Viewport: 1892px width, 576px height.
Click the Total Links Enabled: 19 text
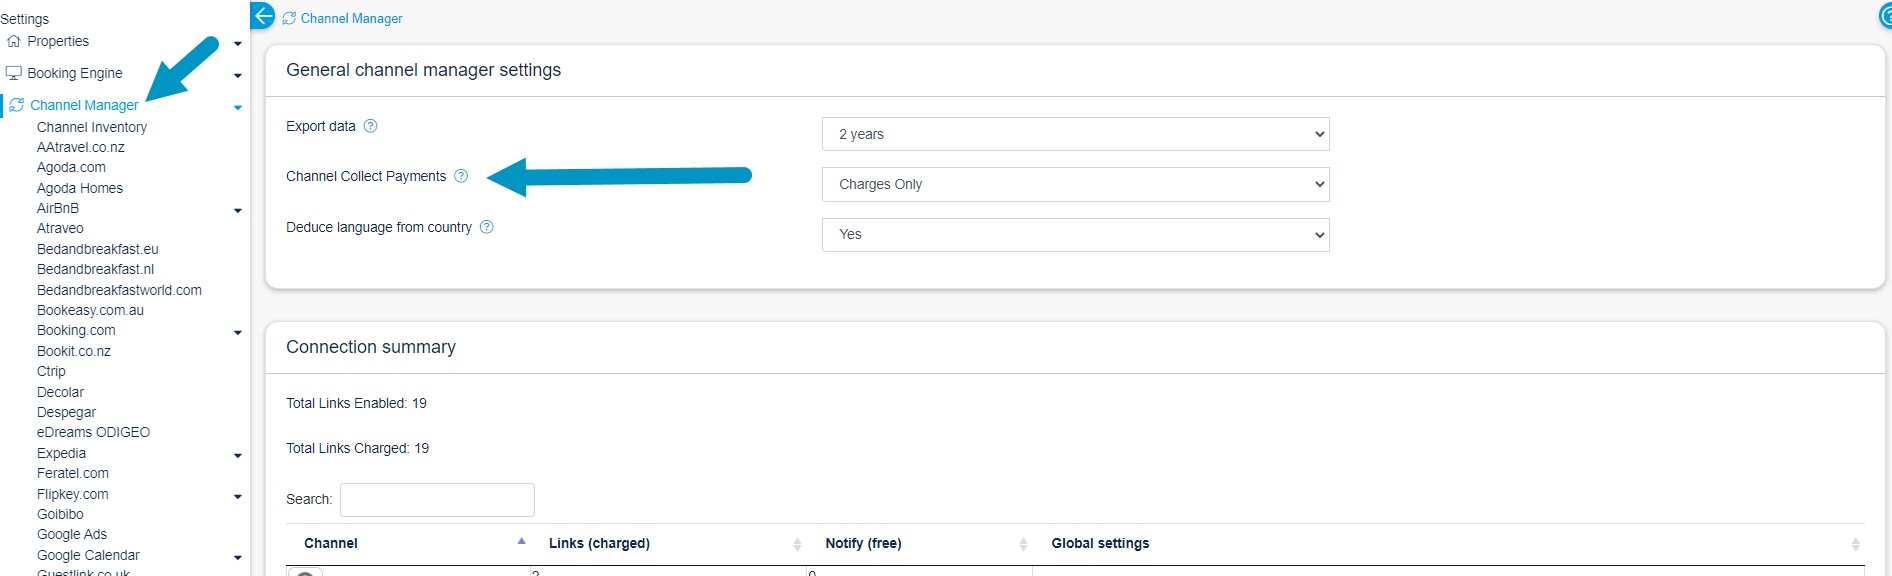point(356,403)
